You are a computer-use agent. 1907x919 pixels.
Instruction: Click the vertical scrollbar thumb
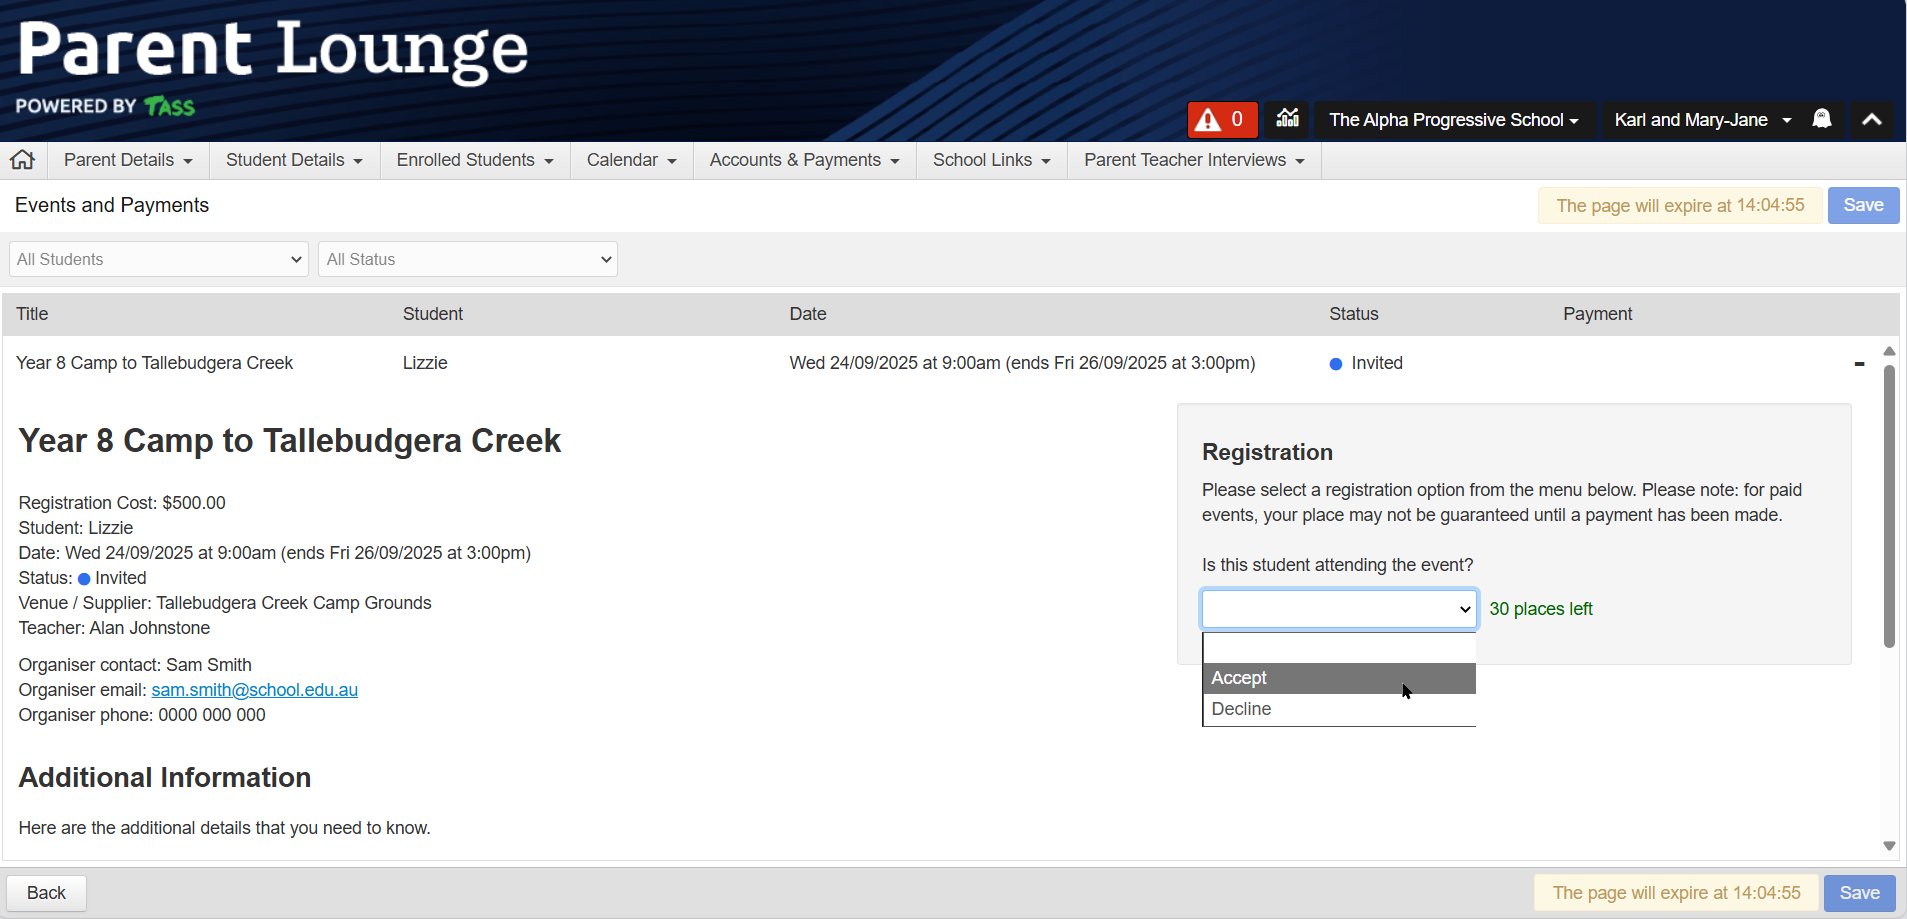[x=1889, y=505]
